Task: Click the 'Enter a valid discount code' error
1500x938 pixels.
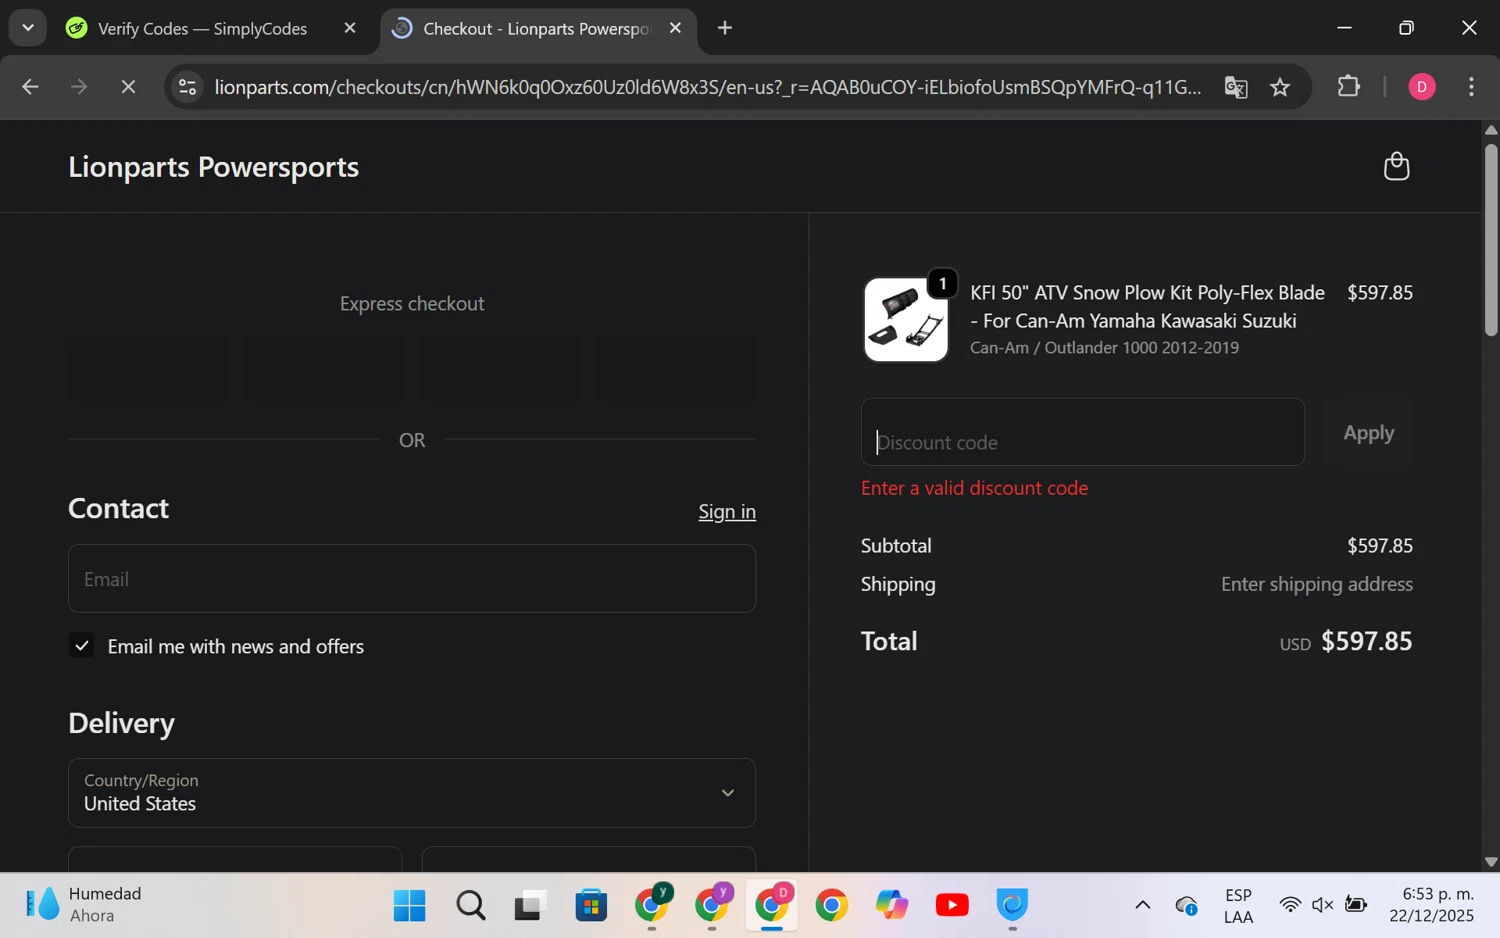Action: 974,488
